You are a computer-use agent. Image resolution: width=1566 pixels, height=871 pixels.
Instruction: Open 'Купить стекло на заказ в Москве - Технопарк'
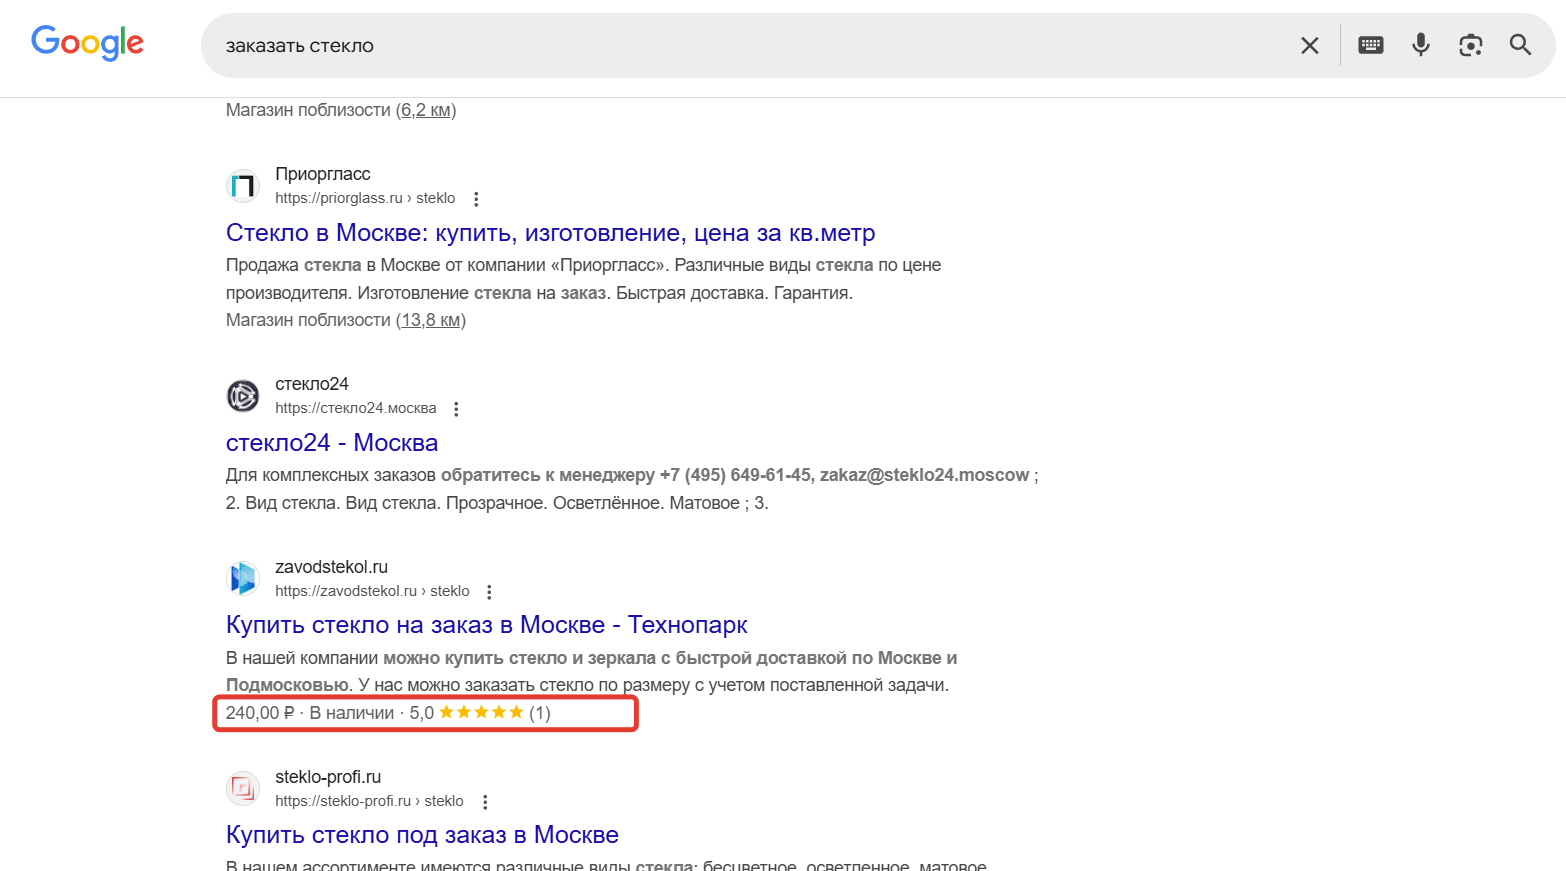pyautogui.click(x=487, y=625)
